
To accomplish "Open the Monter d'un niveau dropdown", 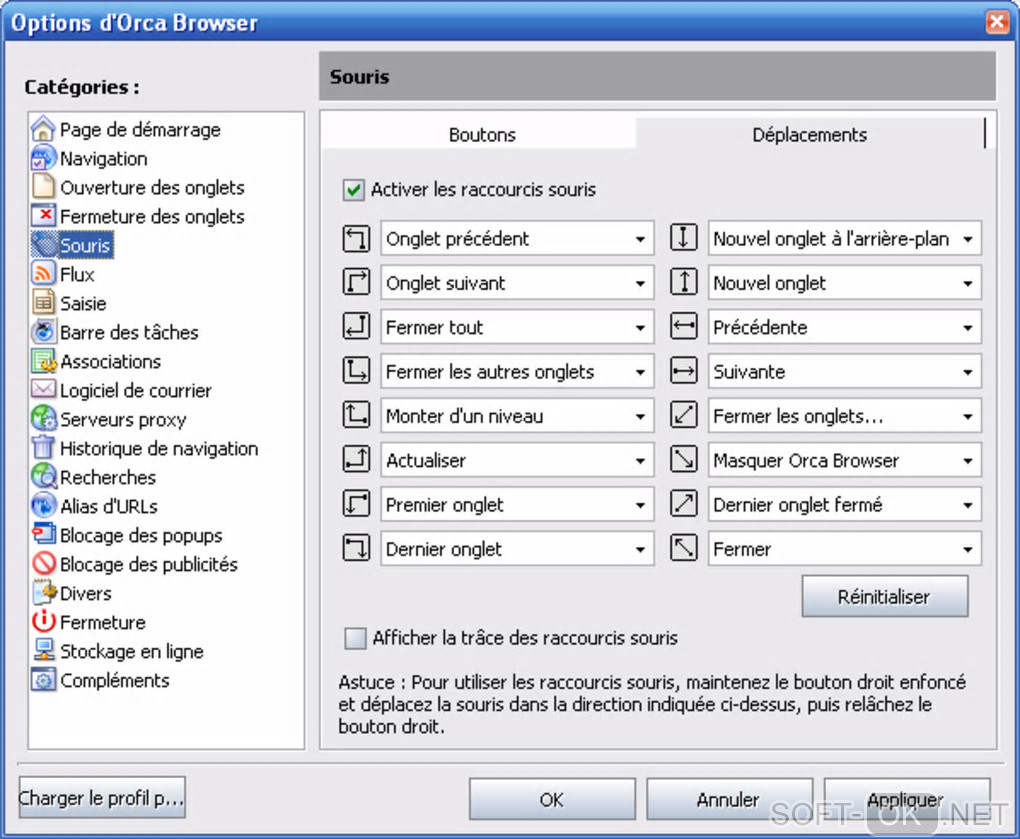I will (x=517, y=416).
